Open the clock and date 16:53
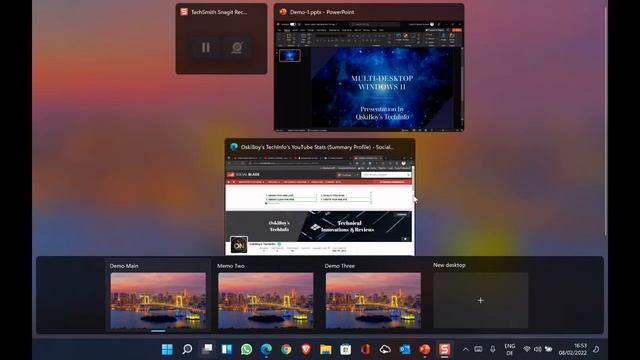Image resolution: width=640 pixels, height=360 pixels. [572, 349]
